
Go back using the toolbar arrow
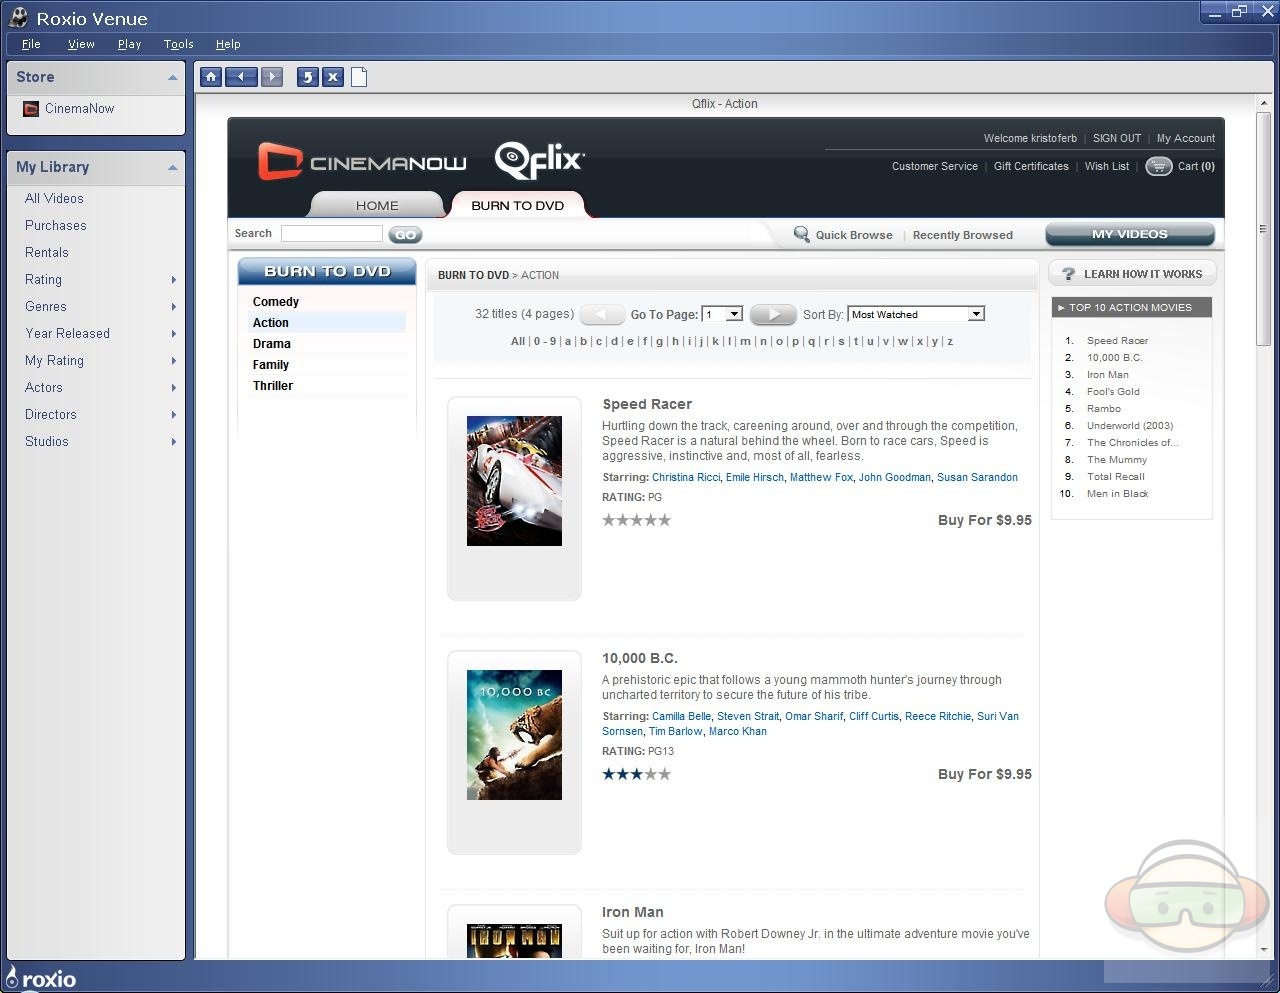tap(241, 77)
